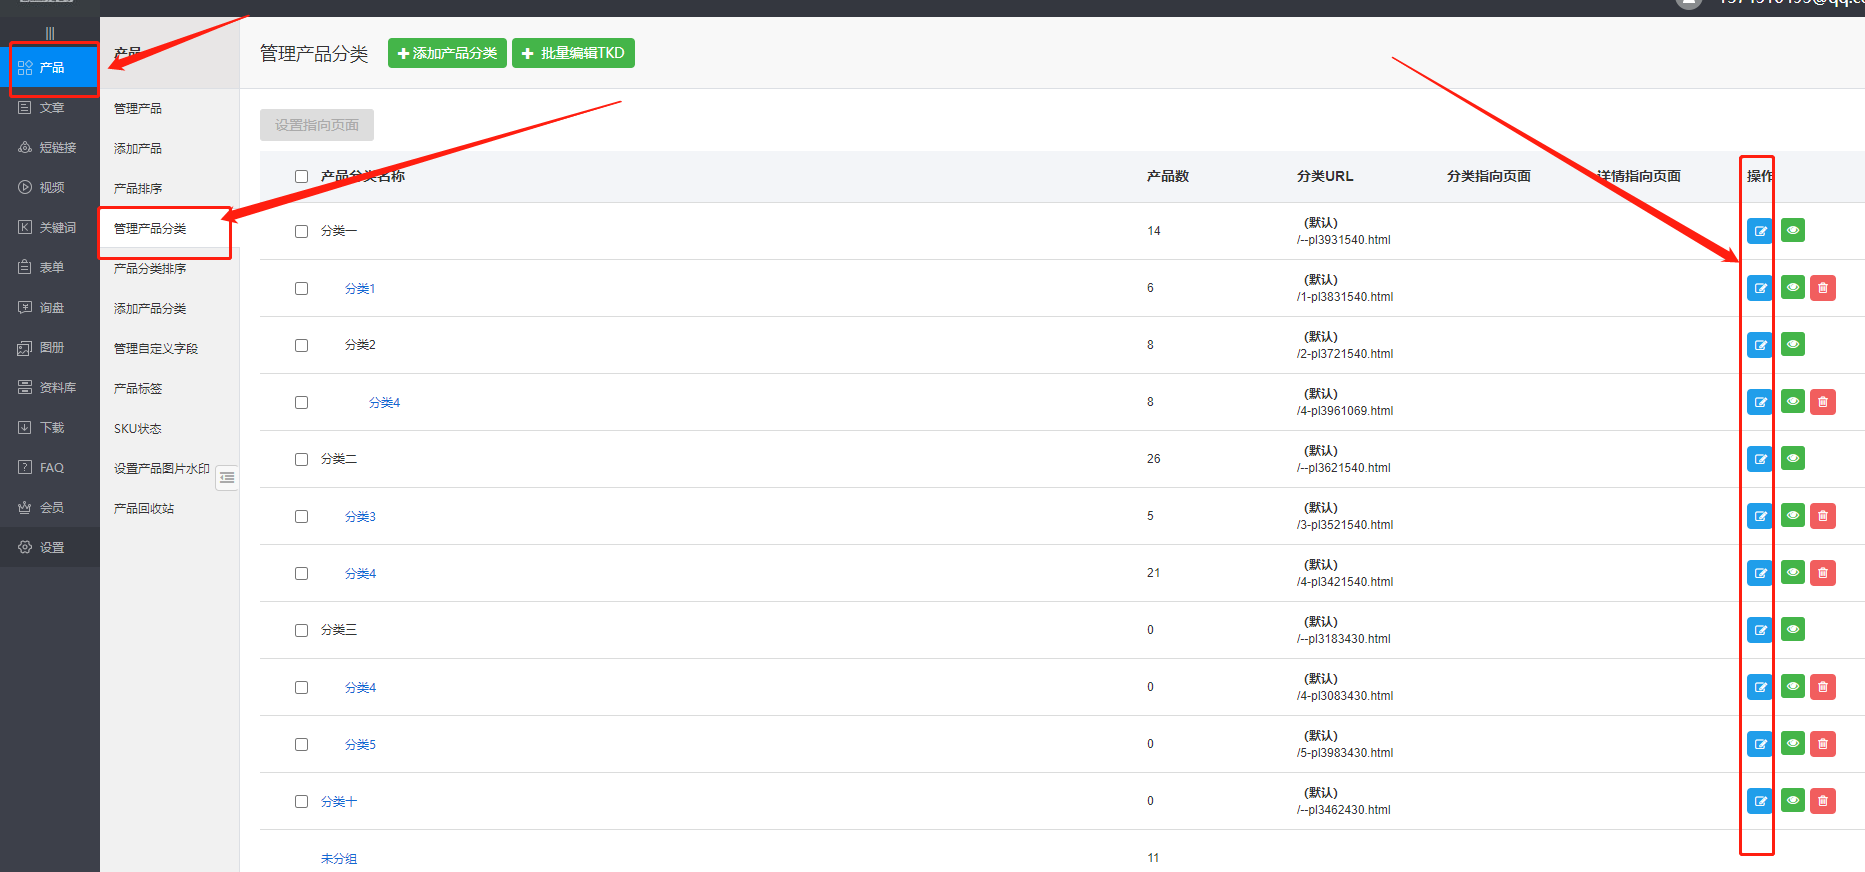
Task: Click the blue edit icon for 分类一
Action: (1759, 231)
